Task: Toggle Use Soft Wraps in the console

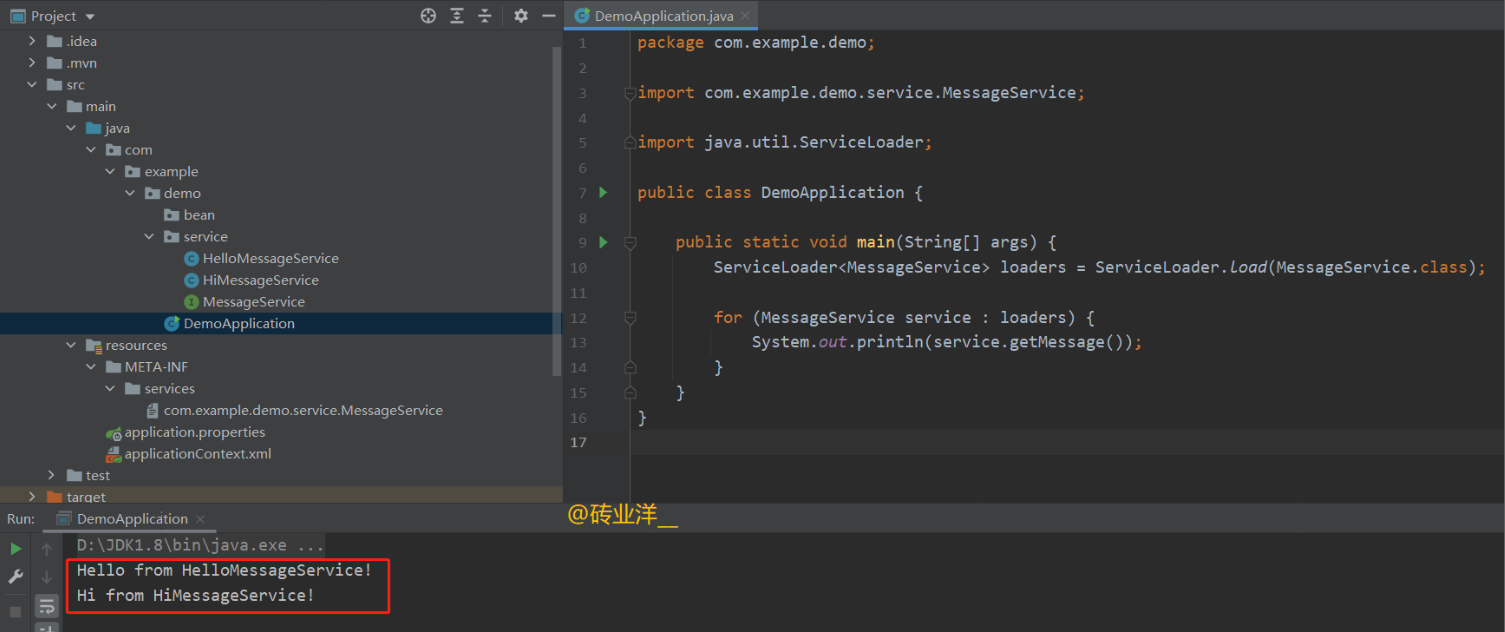Action: [47, 606]
